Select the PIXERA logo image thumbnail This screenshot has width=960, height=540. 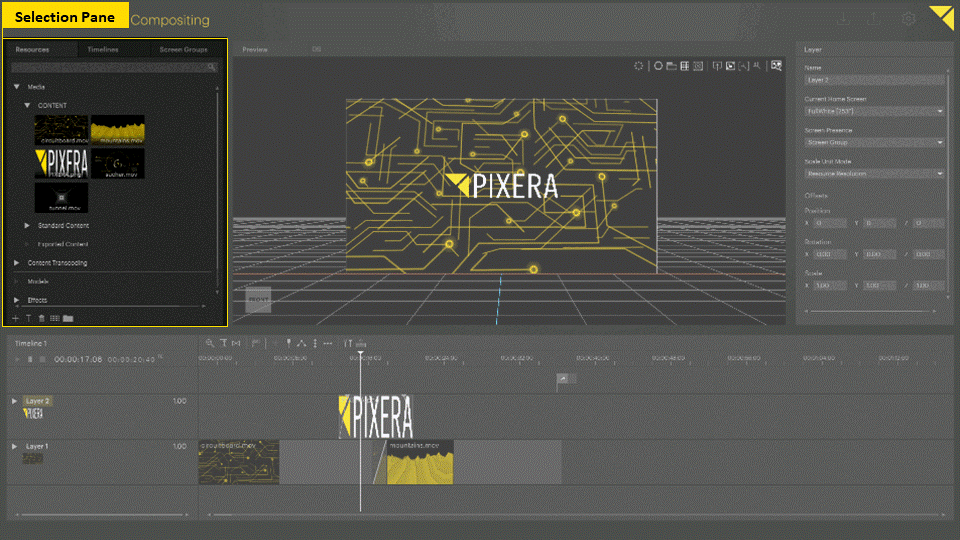coord(61,163)
